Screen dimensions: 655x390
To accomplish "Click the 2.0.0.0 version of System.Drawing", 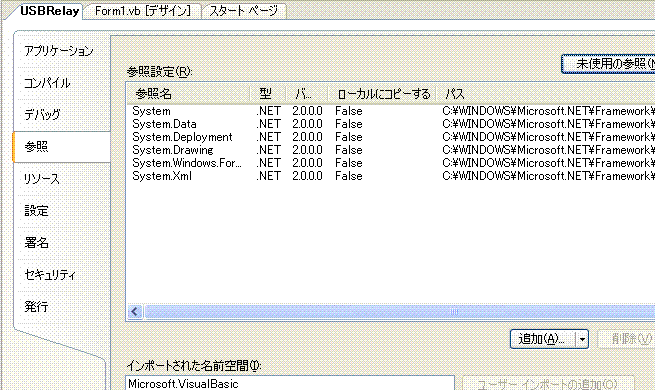I will click(x=307, y=150).
